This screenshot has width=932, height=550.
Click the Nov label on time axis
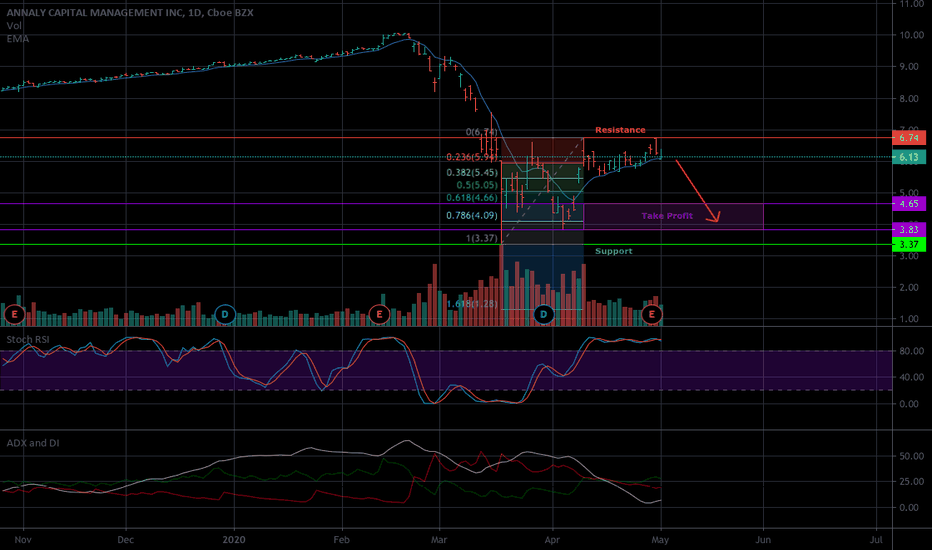(x=23, y=540)
